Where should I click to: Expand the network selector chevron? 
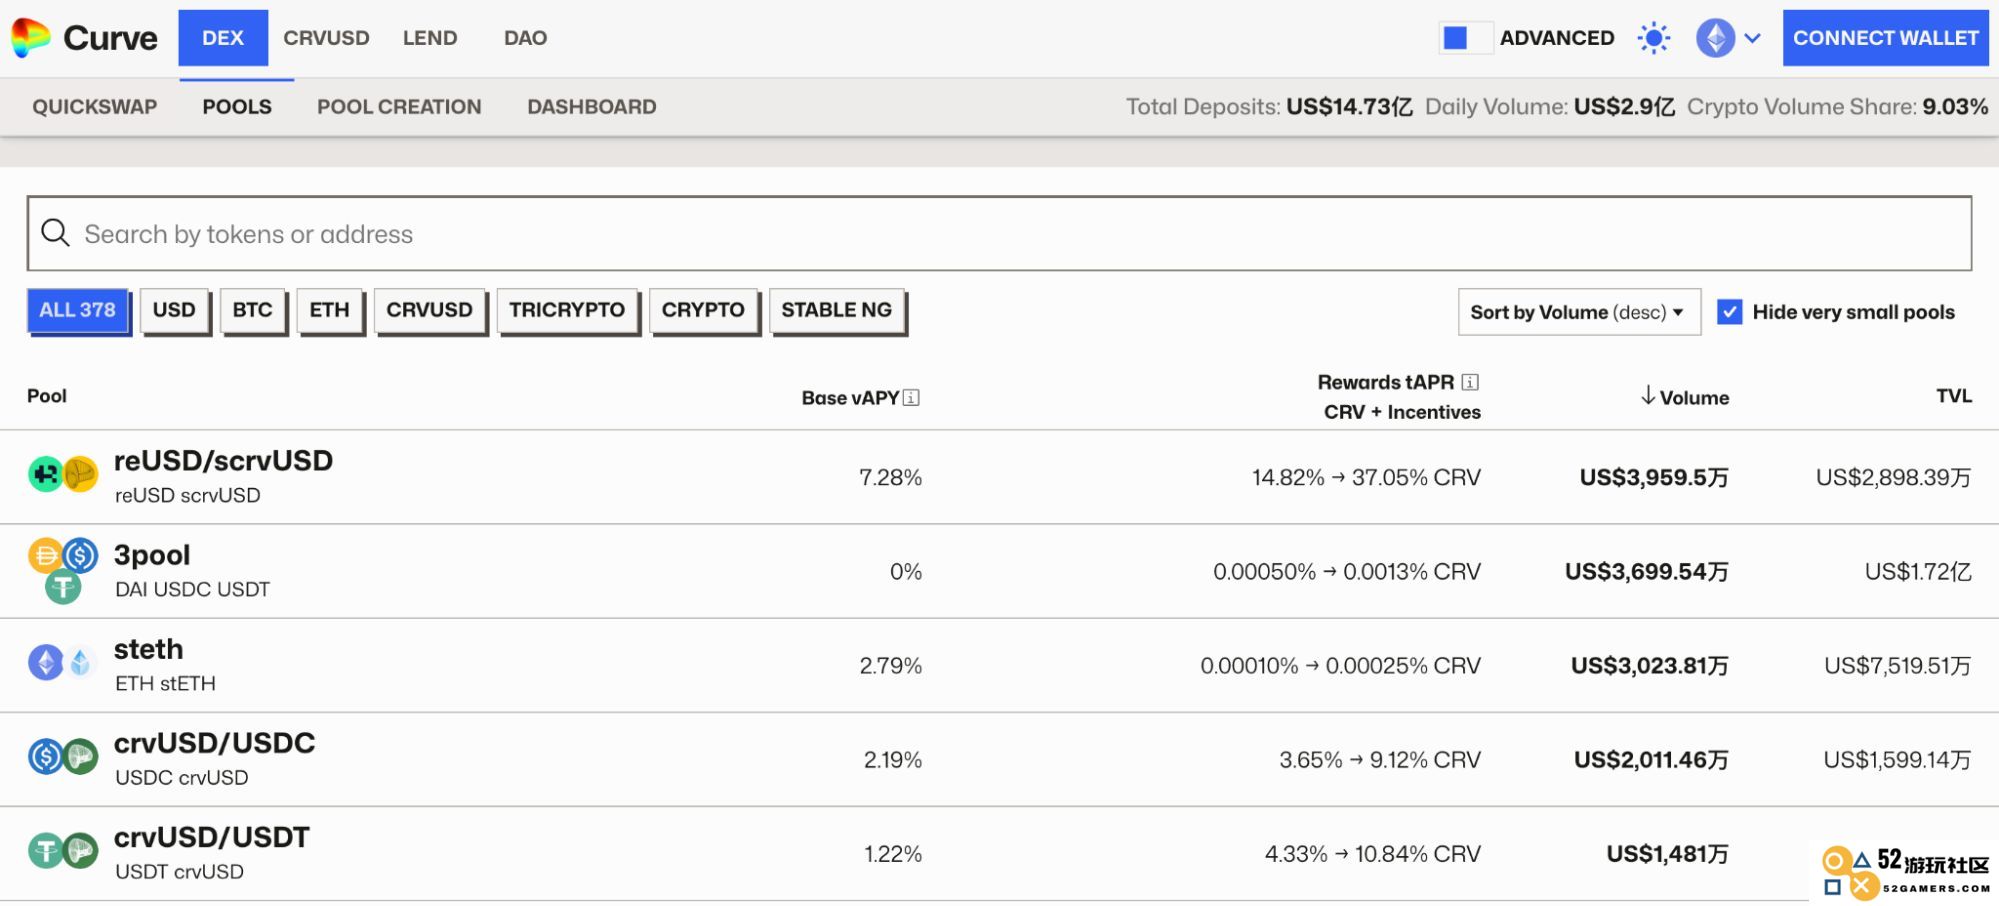[x=1752, y=39]
